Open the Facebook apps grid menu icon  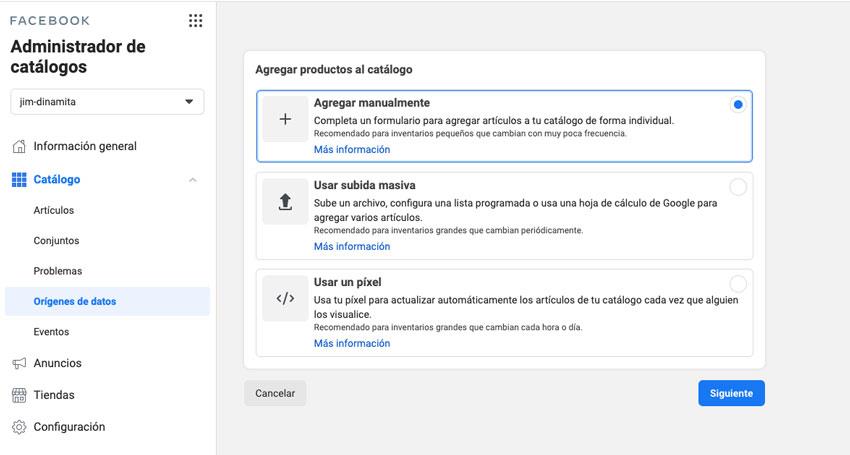click(x=195, y=21)
